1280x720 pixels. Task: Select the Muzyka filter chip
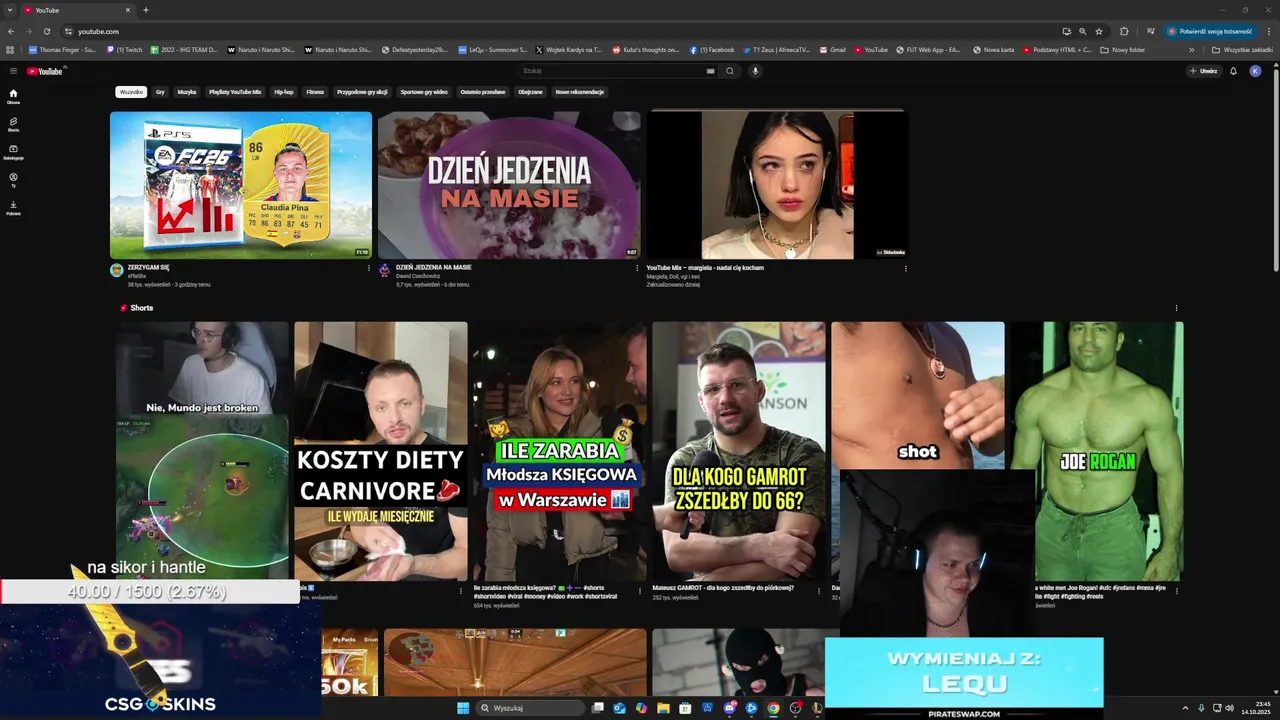(187, 92)
